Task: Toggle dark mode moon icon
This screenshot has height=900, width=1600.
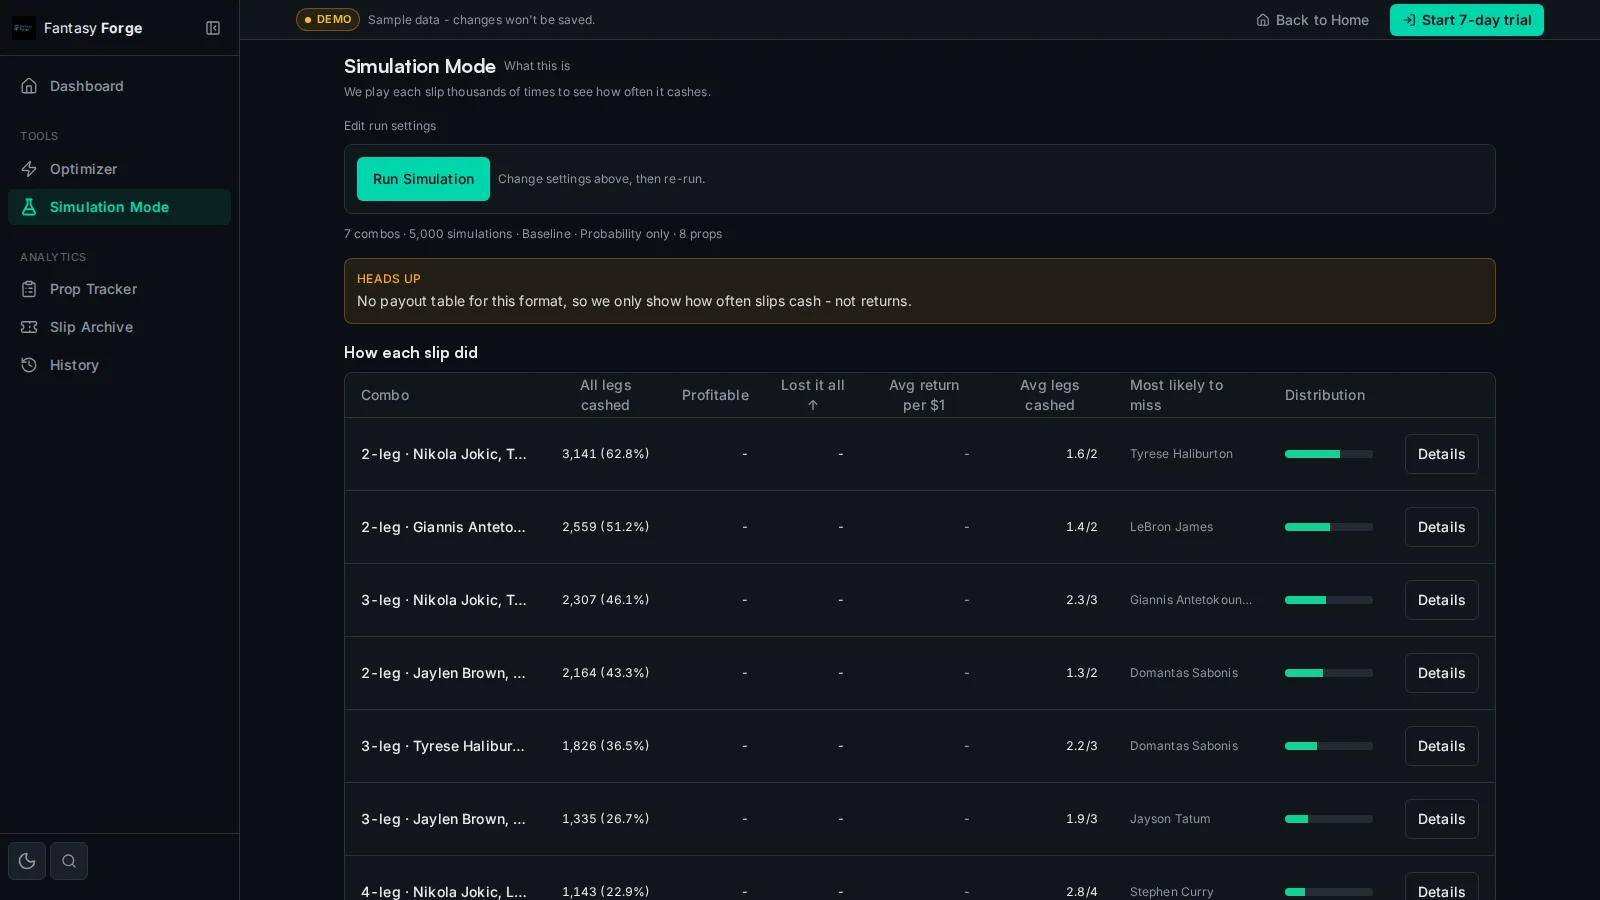Action: pyautogui.click(x=27, y=861)
